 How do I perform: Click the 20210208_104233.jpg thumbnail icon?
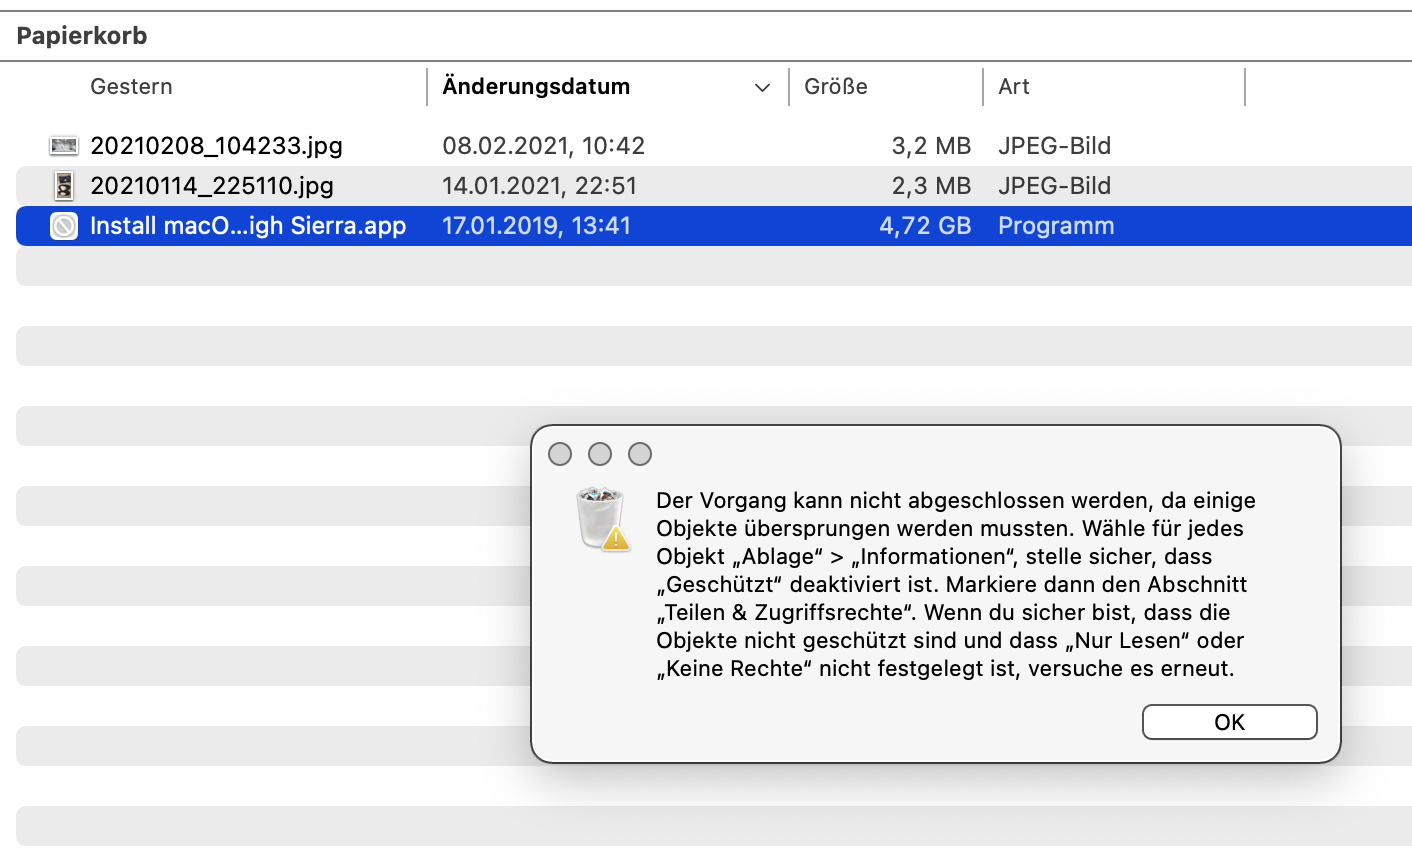click(64, 146)
